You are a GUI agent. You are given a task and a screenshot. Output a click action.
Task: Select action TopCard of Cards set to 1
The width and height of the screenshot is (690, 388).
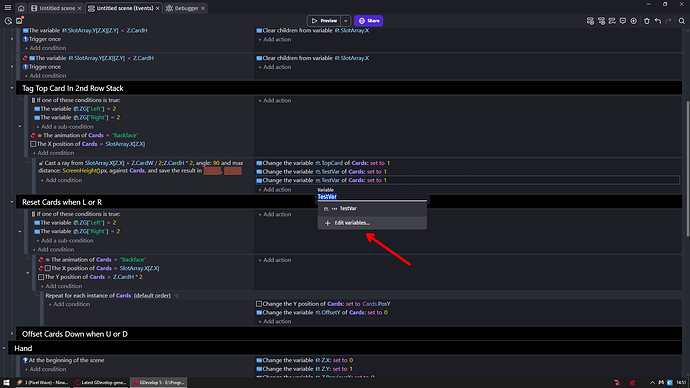coord(323,163)
